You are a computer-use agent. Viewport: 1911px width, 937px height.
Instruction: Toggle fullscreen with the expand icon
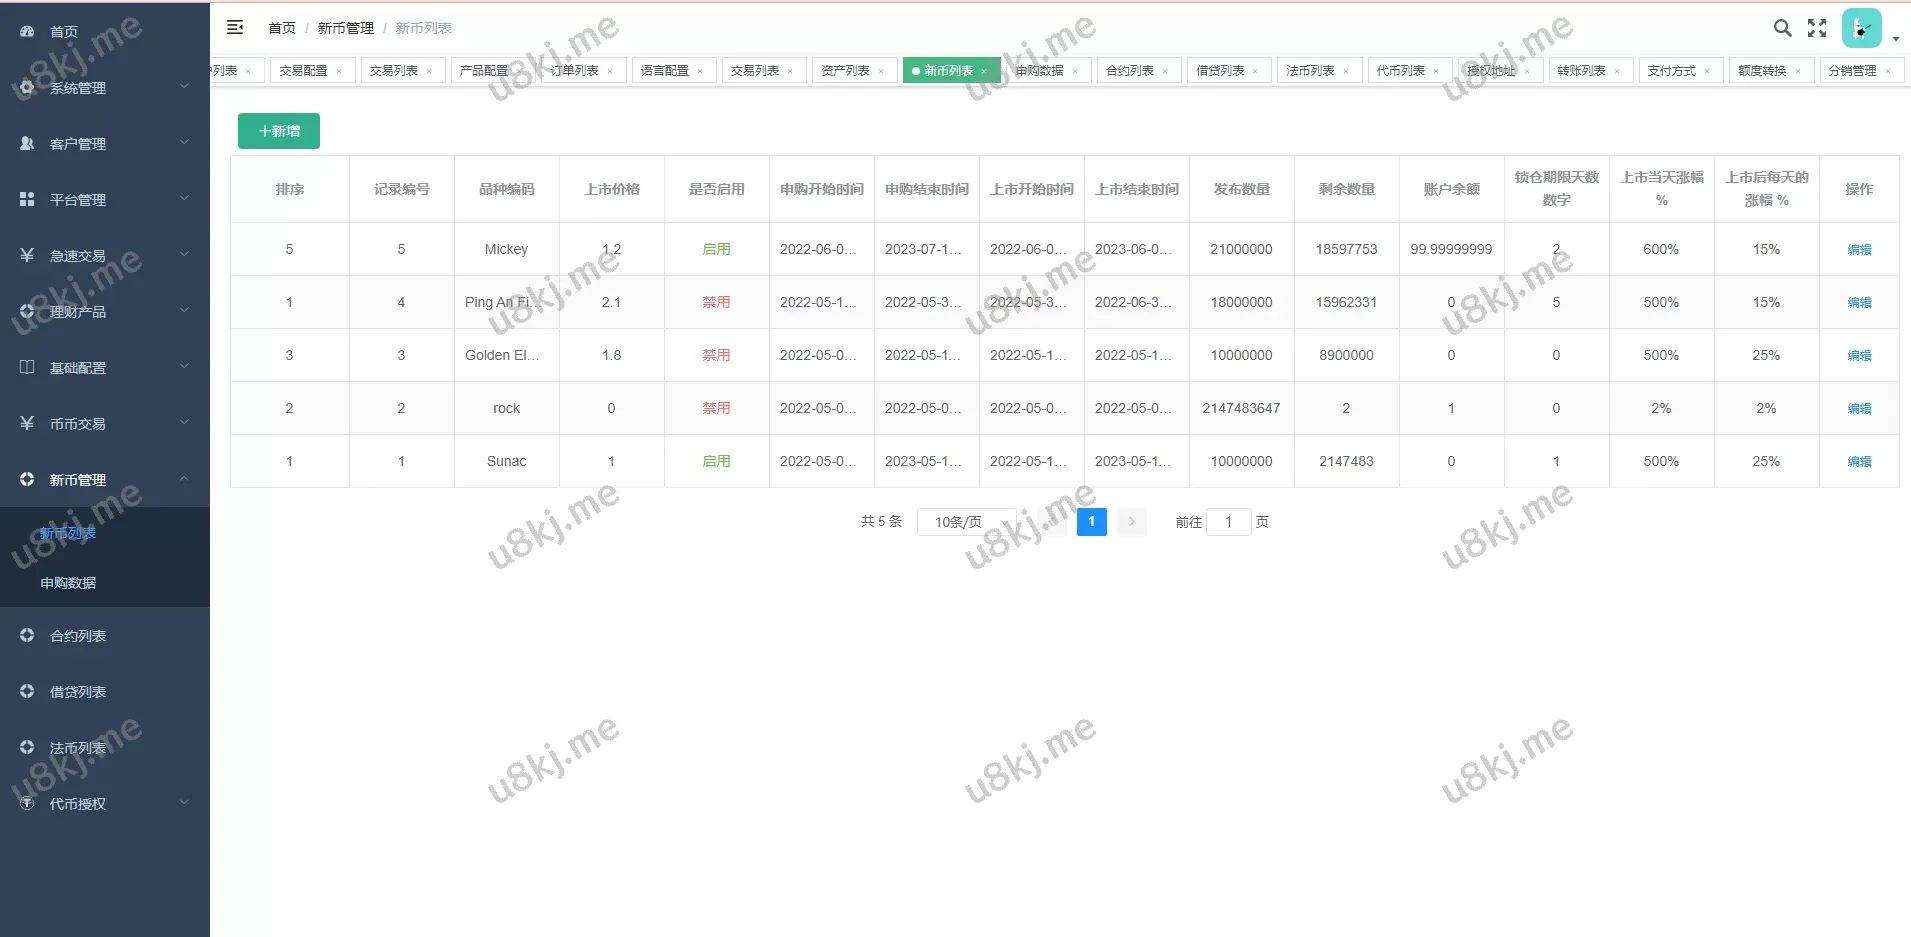tap(1817, 28)
